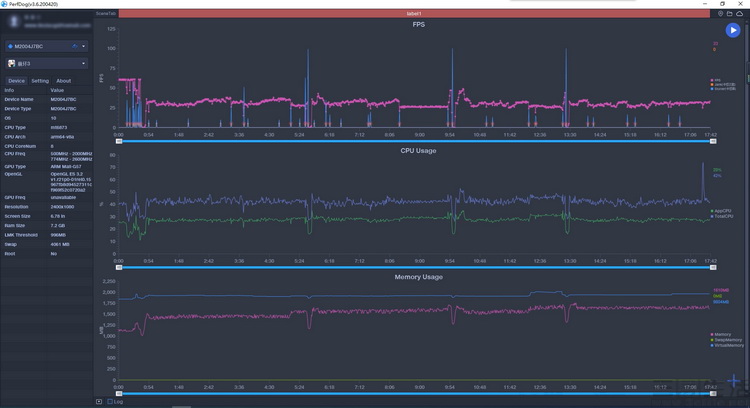This screenshot has width=750, height=408.
Task: Select the Screen Size row
Action: tap(46, 216)
